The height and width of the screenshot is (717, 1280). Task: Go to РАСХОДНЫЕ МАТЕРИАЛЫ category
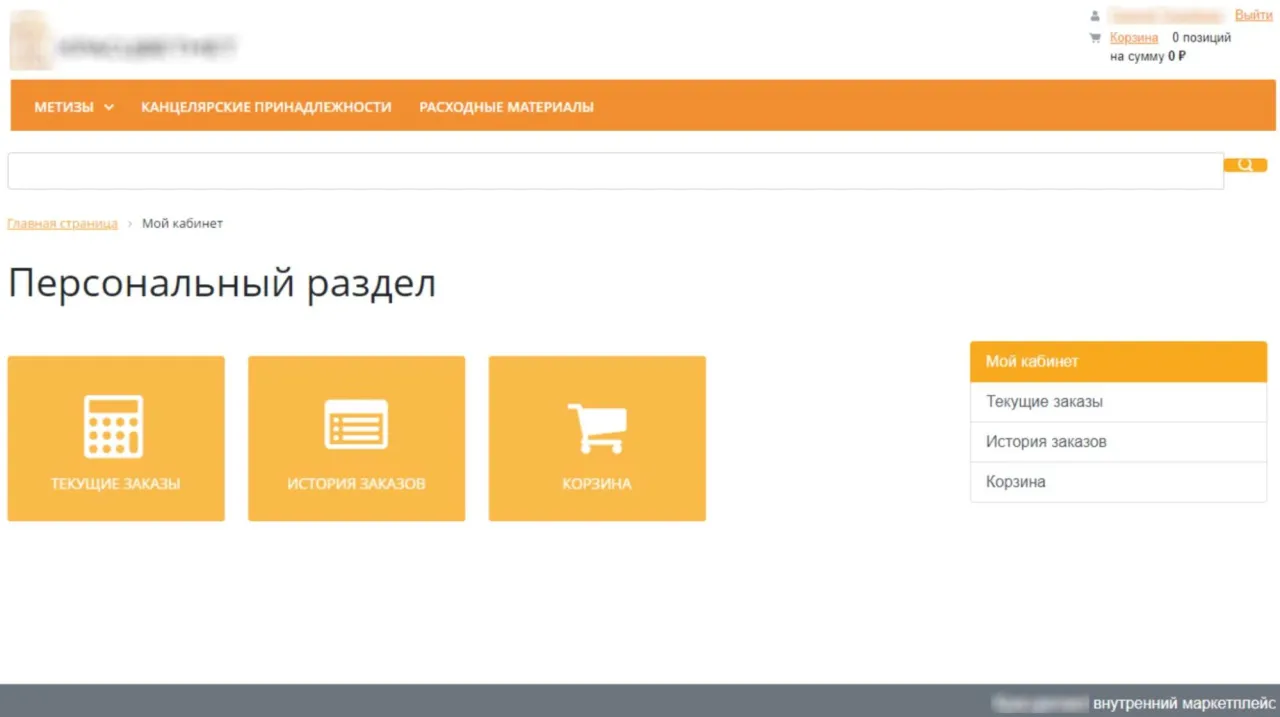tap(506, 107)
